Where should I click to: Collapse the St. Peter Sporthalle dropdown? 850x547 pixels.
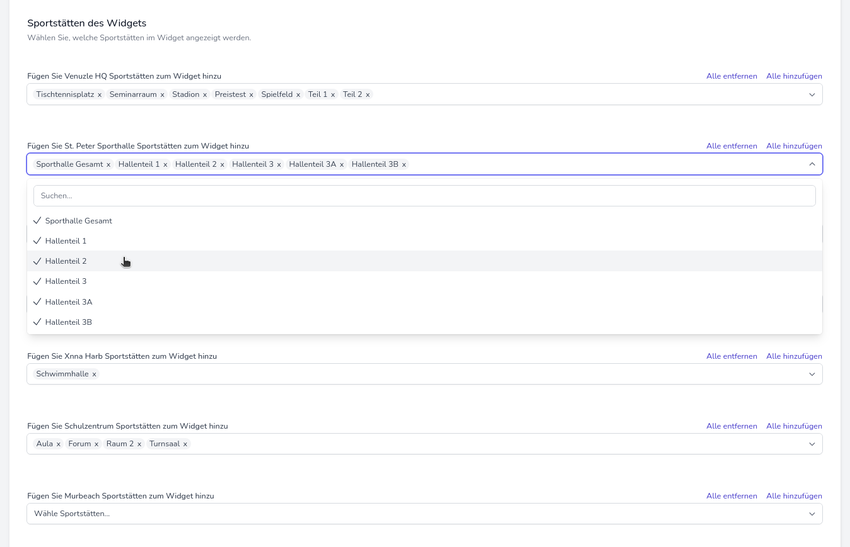coord(811,165)
